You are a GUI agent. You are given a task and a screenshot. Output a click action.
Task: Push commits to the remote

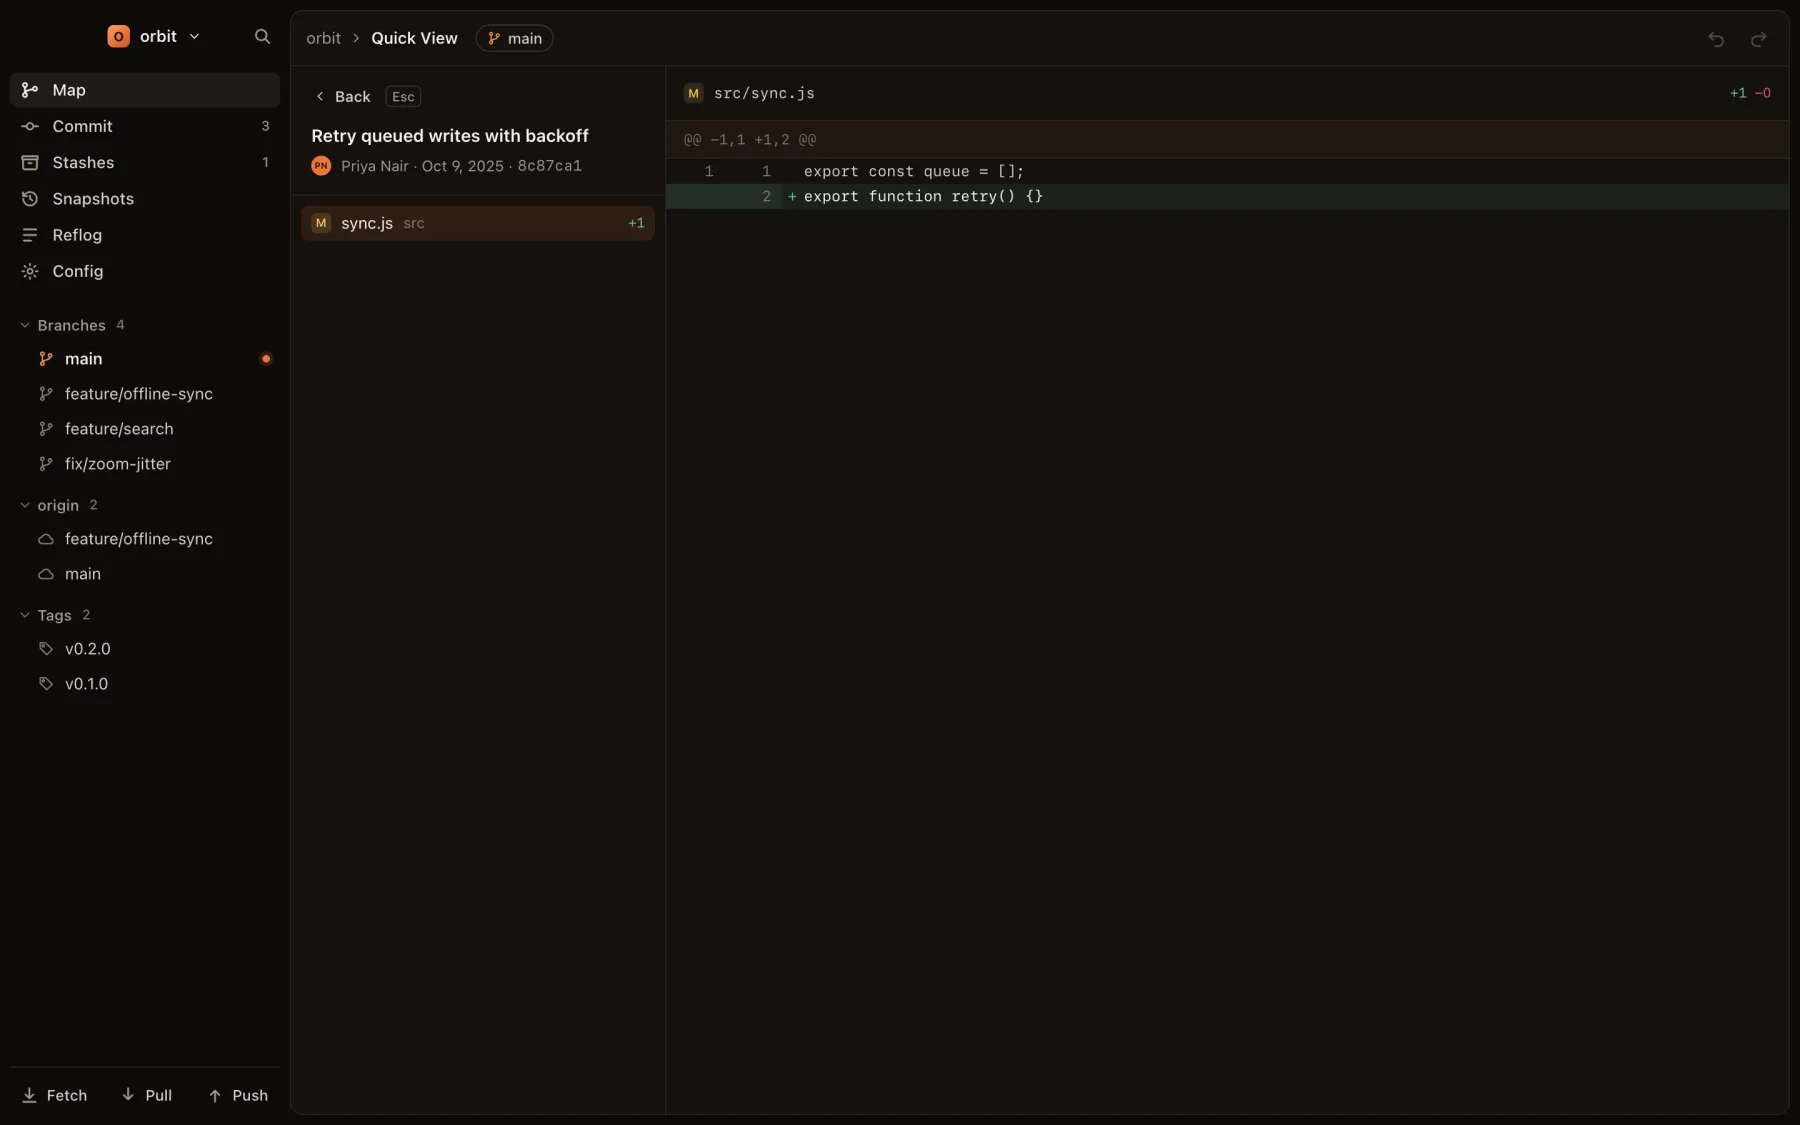pyautogui.click(x=239, y=1095)
